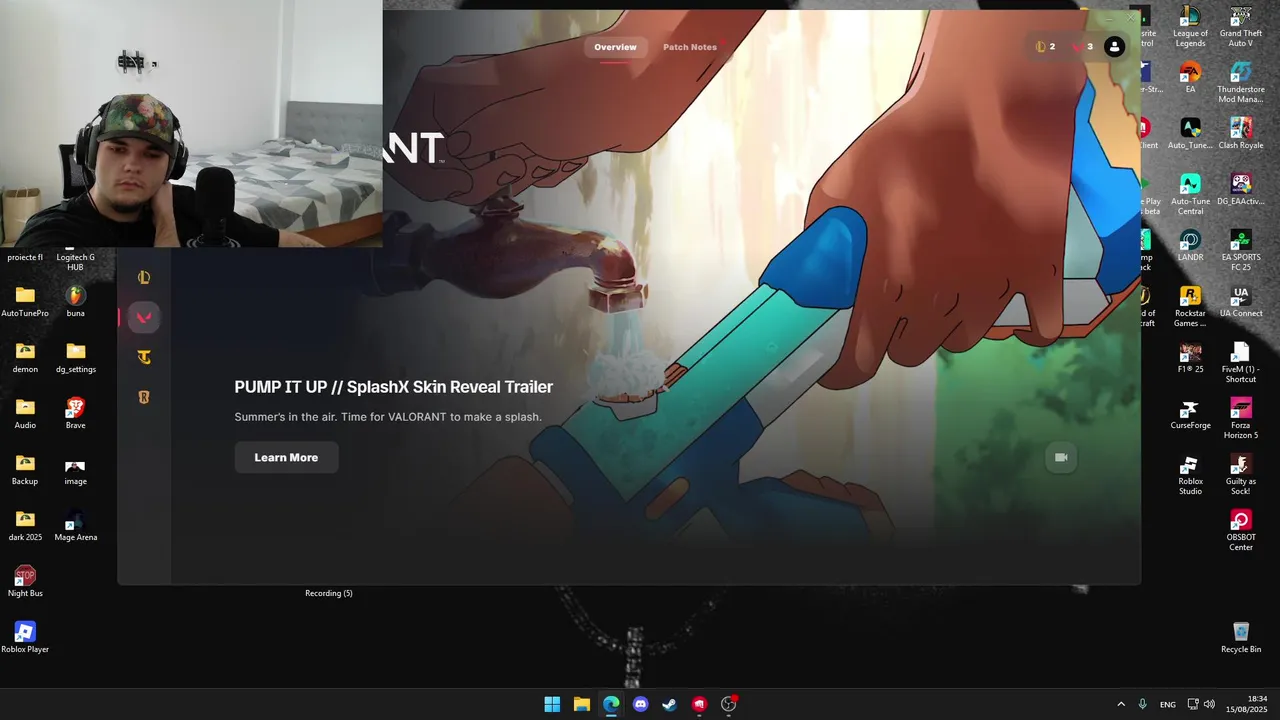Open the Riot Client profile avatar icon

point(1114,47)
